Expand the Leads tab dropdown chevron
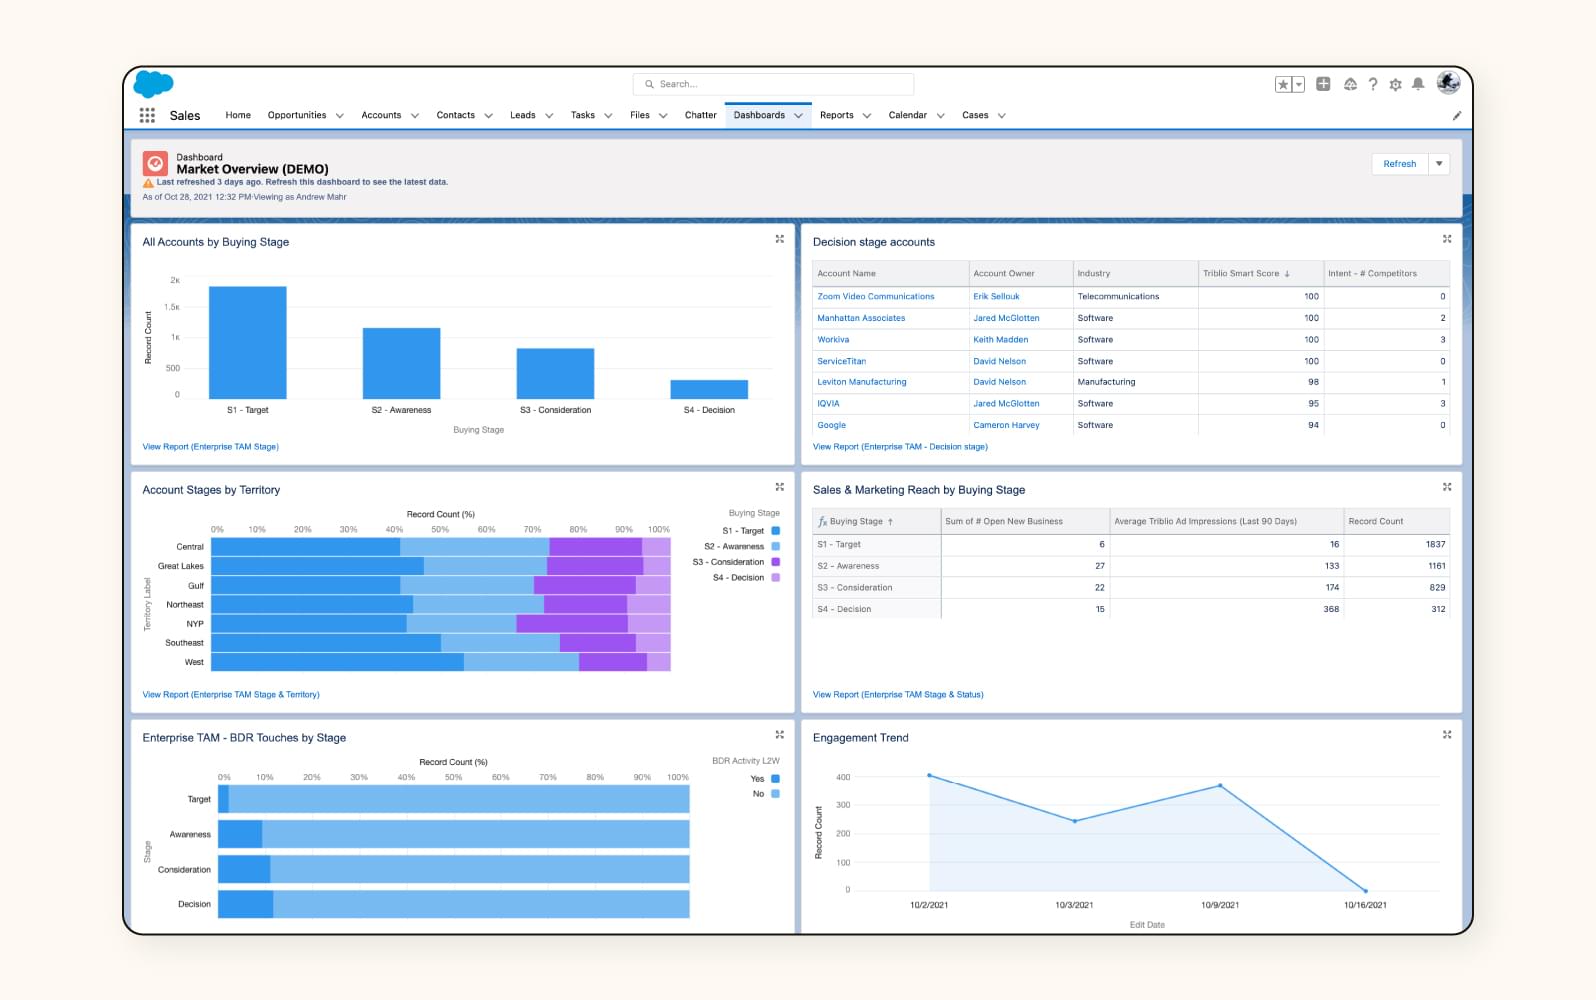Screen dimensions: 1596x1000 pyautogui.click(x=549, y=116)
